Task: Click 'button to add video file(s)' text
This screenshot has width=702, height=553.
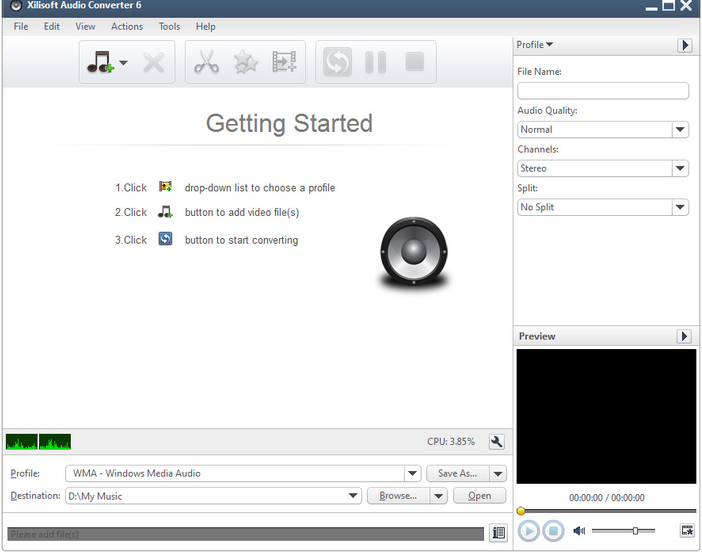Action: [242, 212]
